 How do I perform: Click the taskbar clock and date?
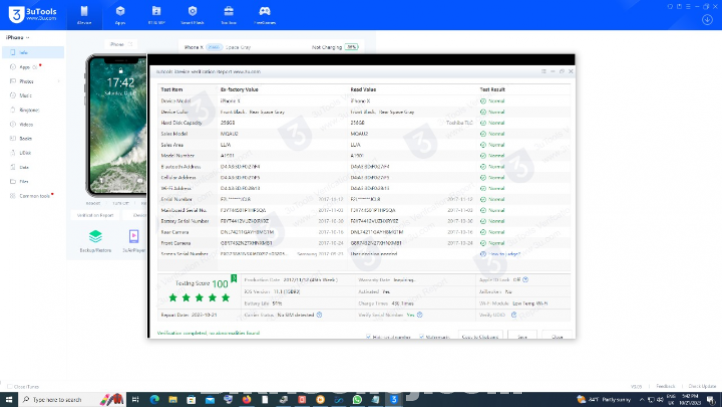[x=690, y=400]
